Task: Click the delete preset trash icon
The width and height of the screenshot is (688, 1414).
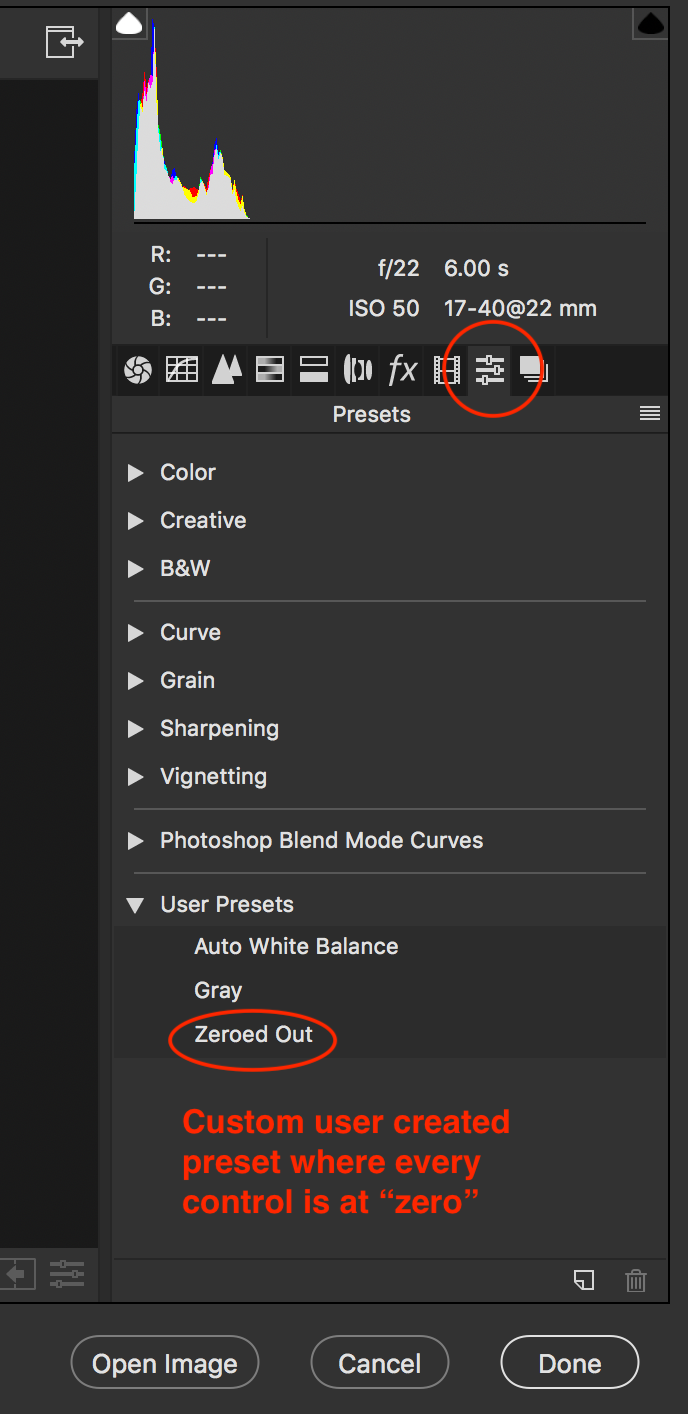Action: (636, 1280)
